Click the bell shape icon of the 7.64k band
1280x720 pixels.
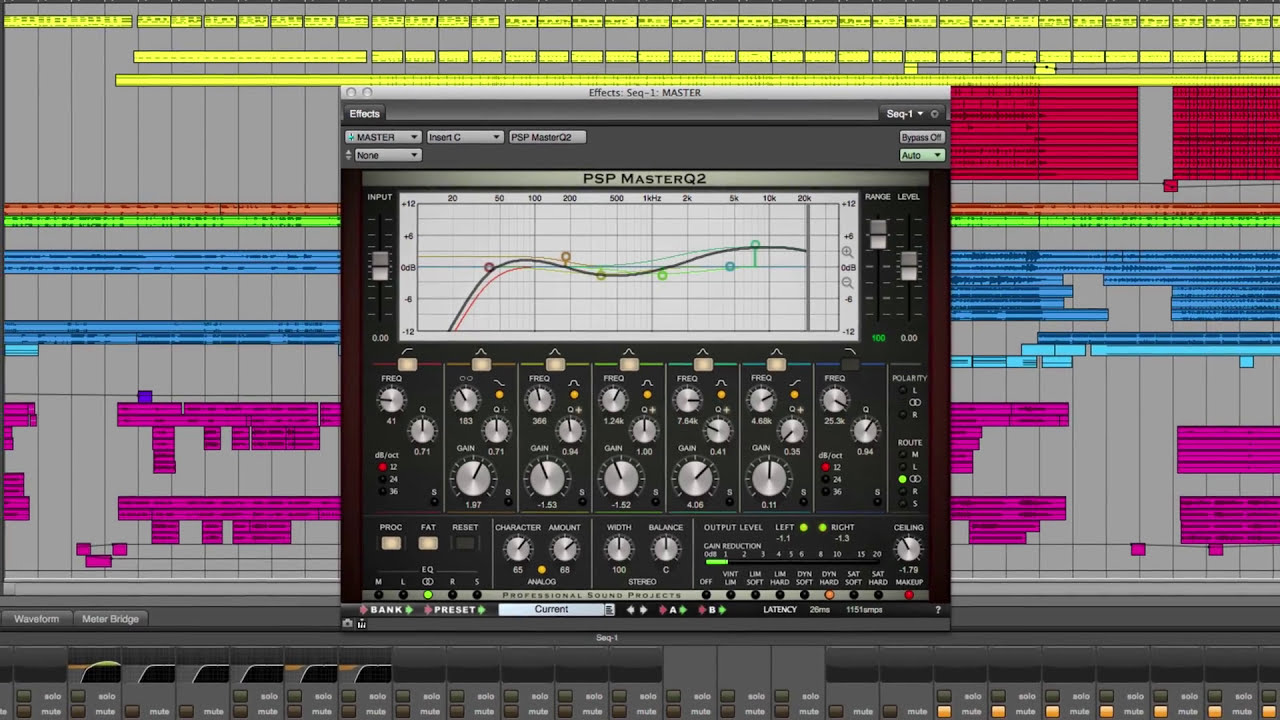[721, 383]
